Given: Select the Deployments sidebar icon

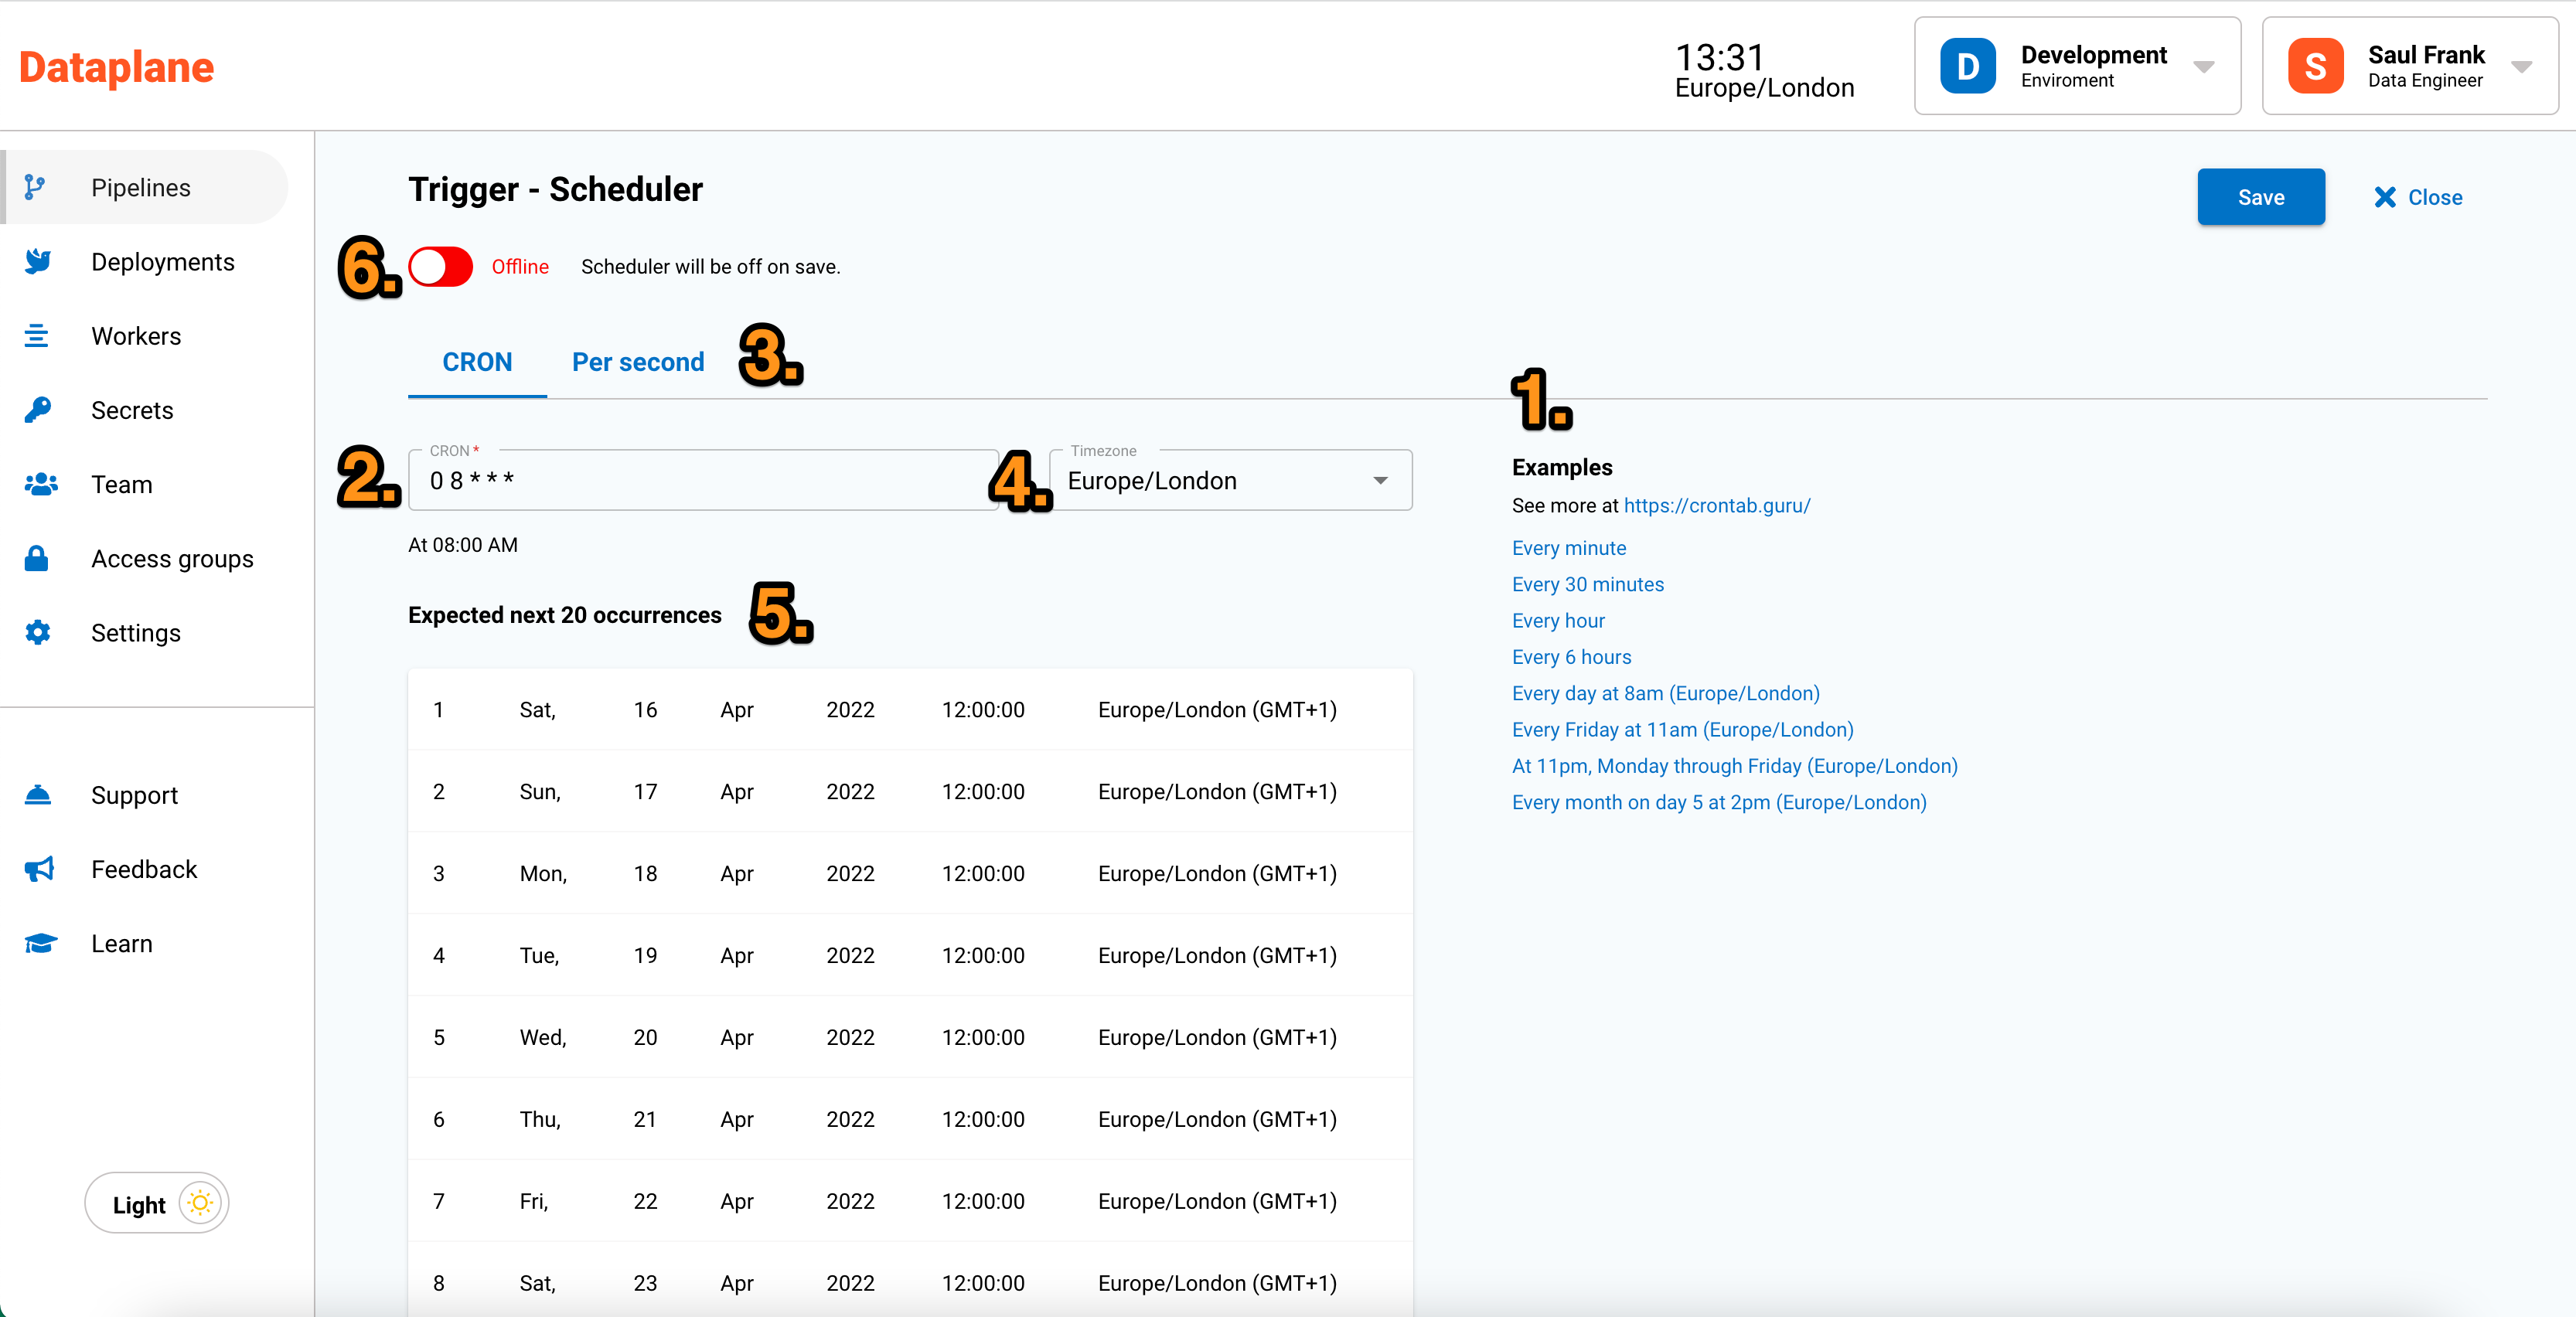Looking at the screenshot, I should 37,261.
